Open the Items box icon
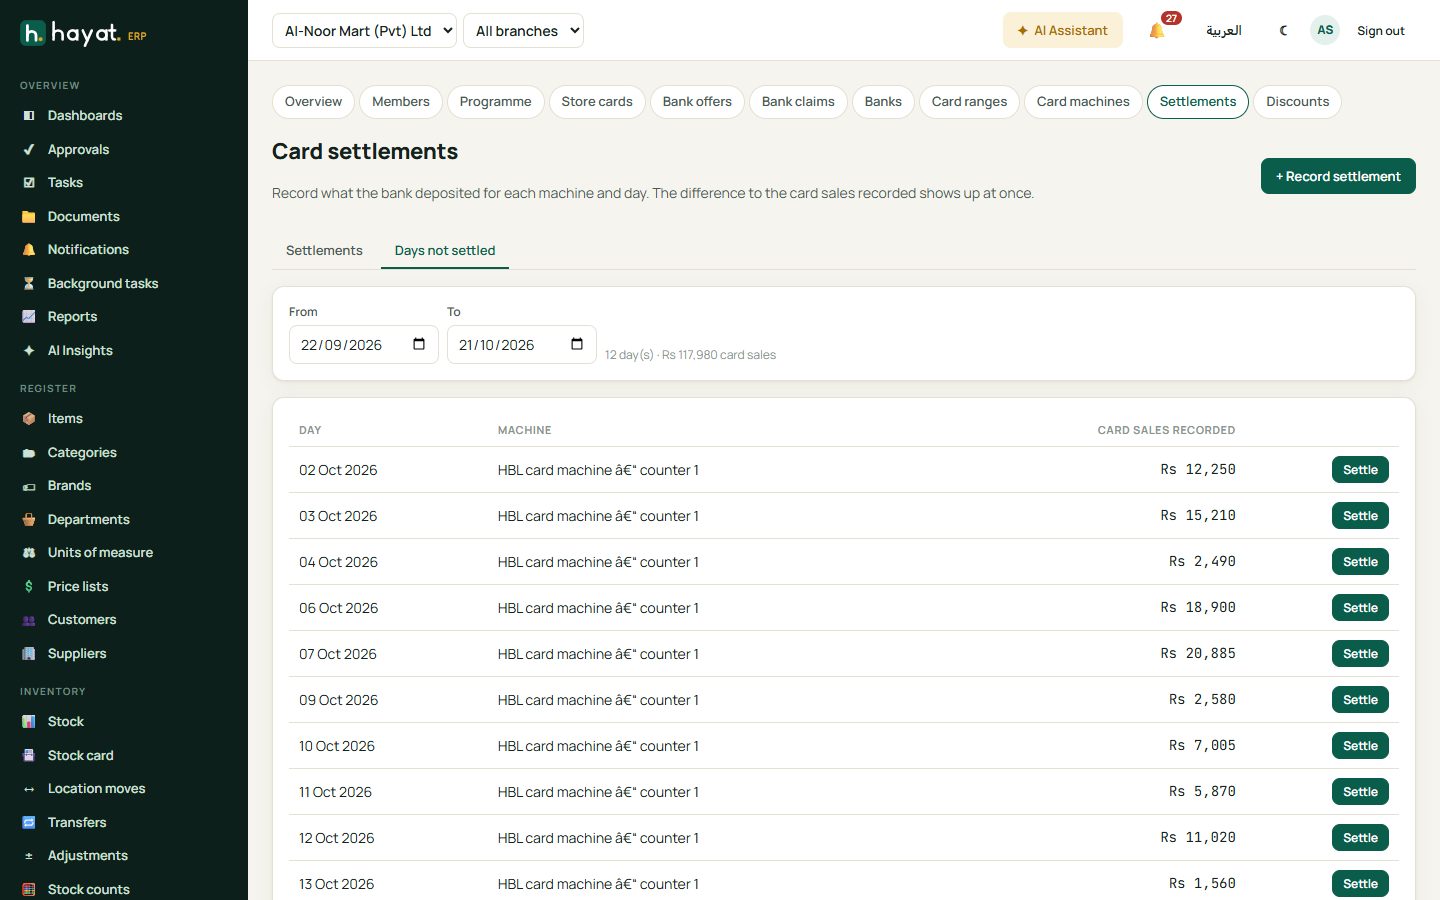Screen dimensions: 1440x900 [x=29, y=419]
